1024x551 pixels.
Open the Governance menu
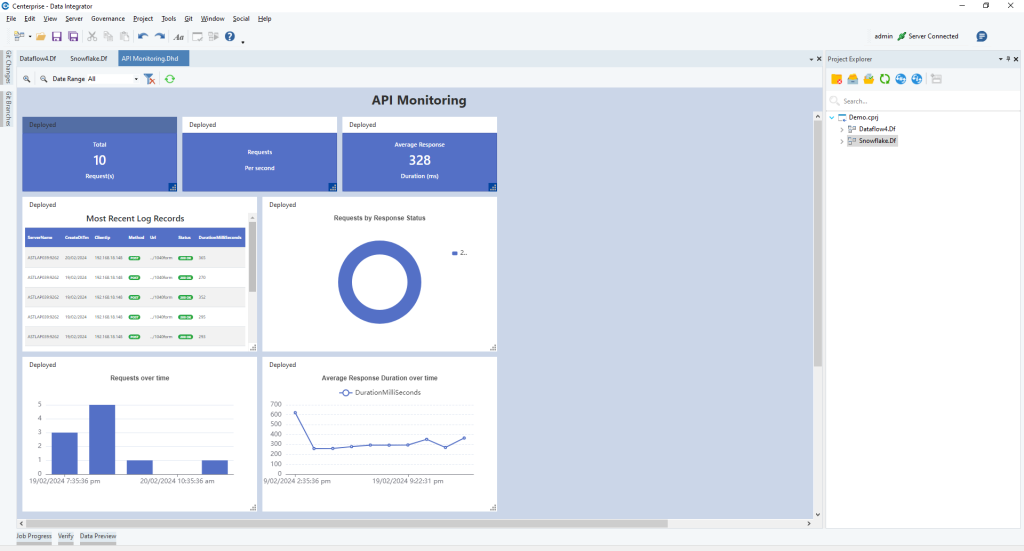pyautogui.click(x=108, y=18)
